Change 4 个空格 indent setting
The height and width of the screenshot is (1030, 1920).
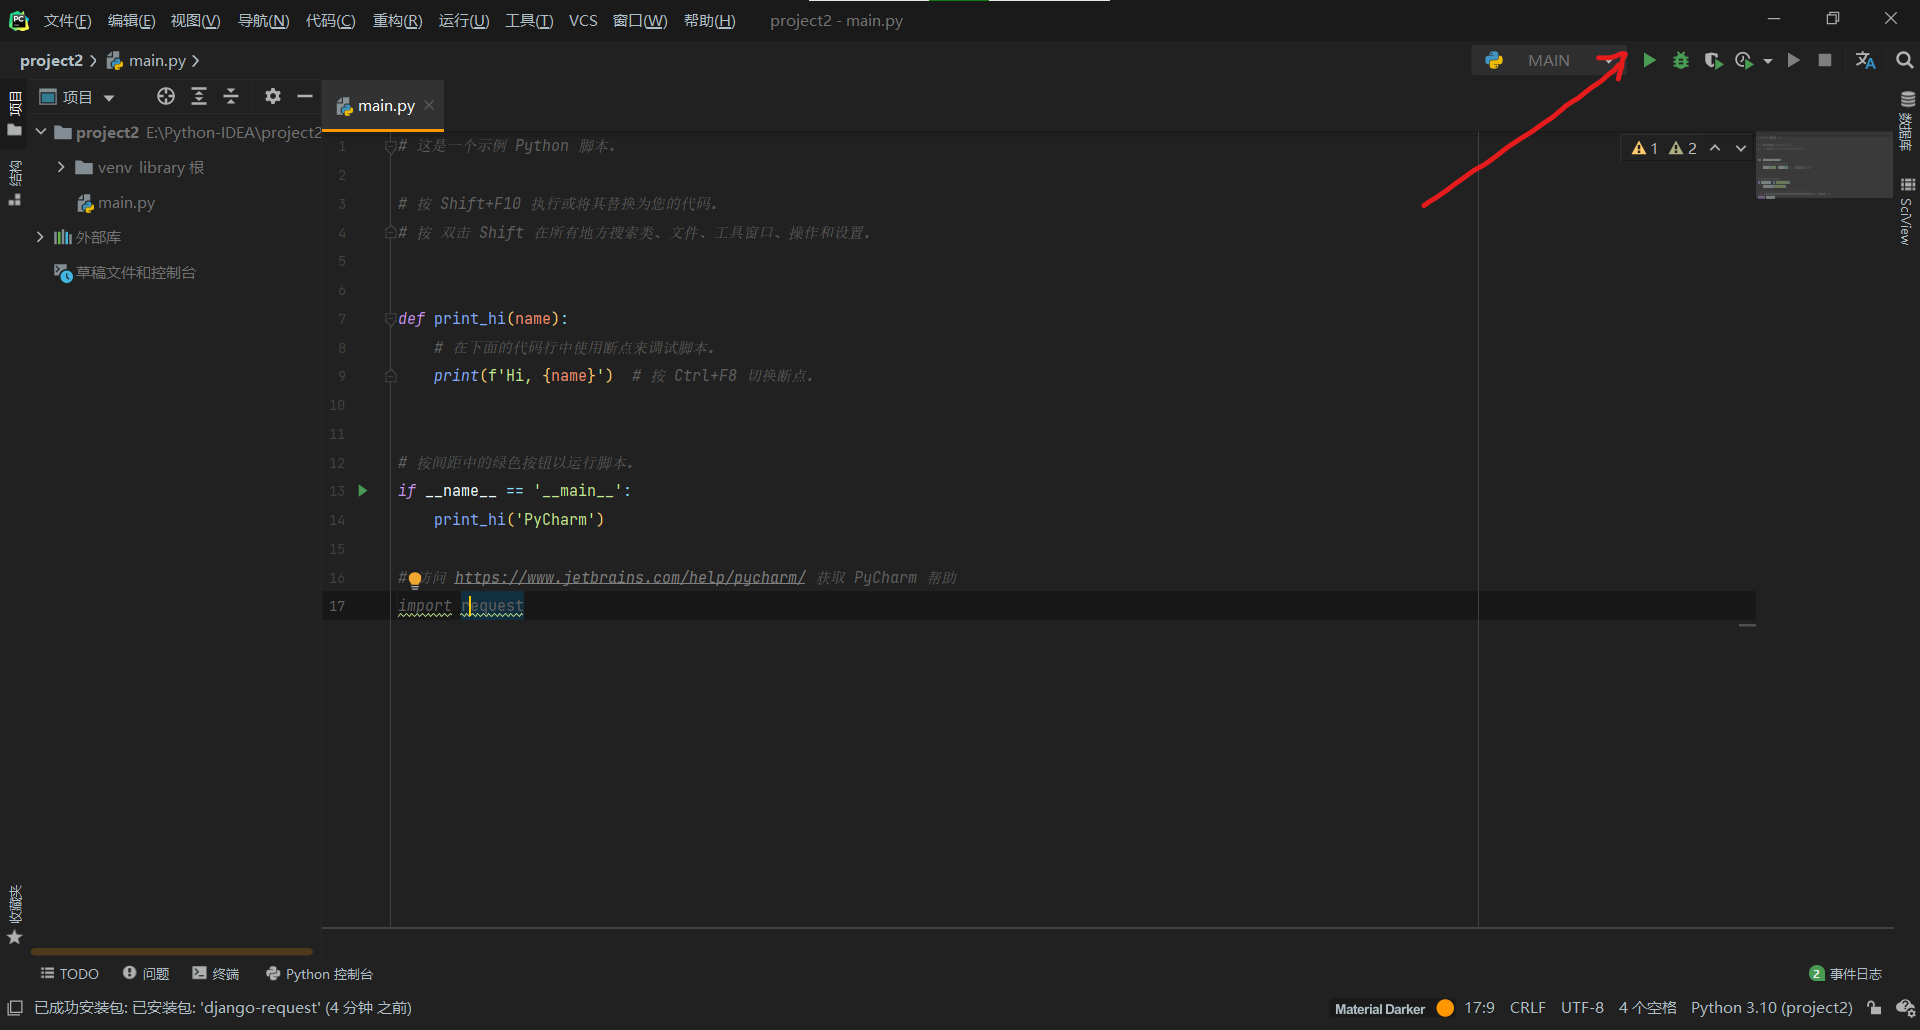(1647, 1008)
